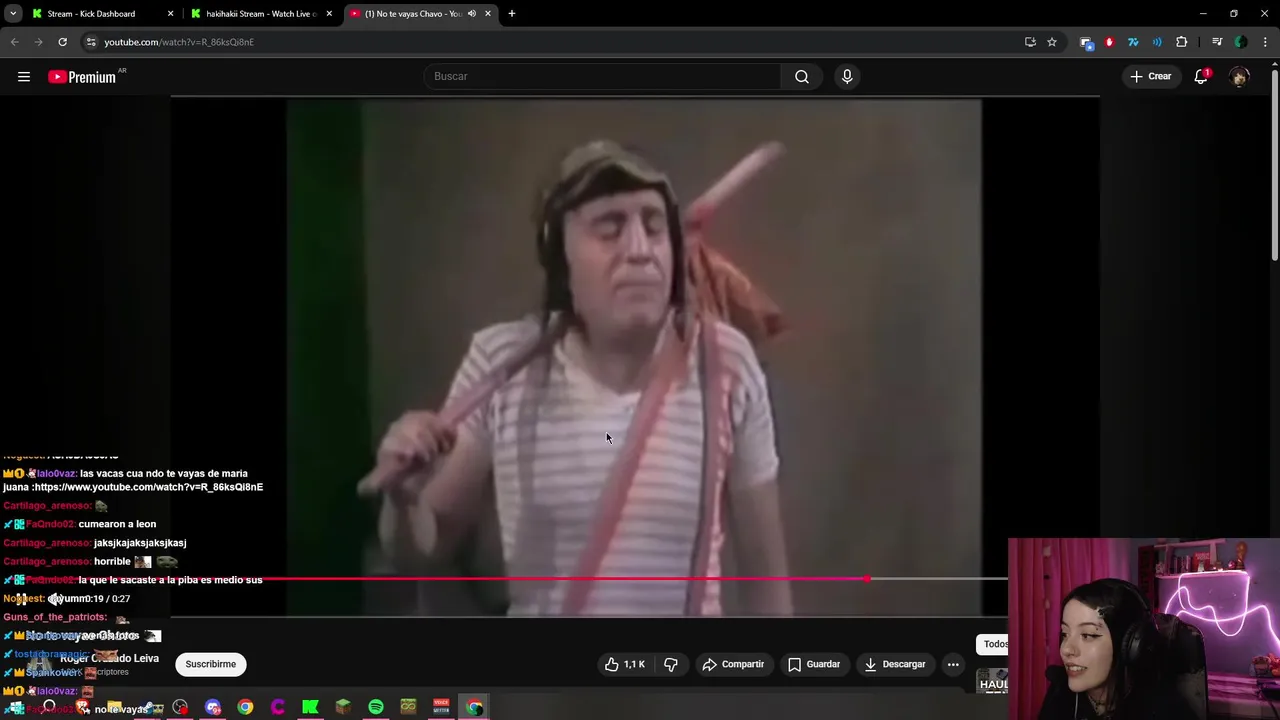Open the picture-in-picture extension icon
The image size is (1280, 720).
point(1086,42)
